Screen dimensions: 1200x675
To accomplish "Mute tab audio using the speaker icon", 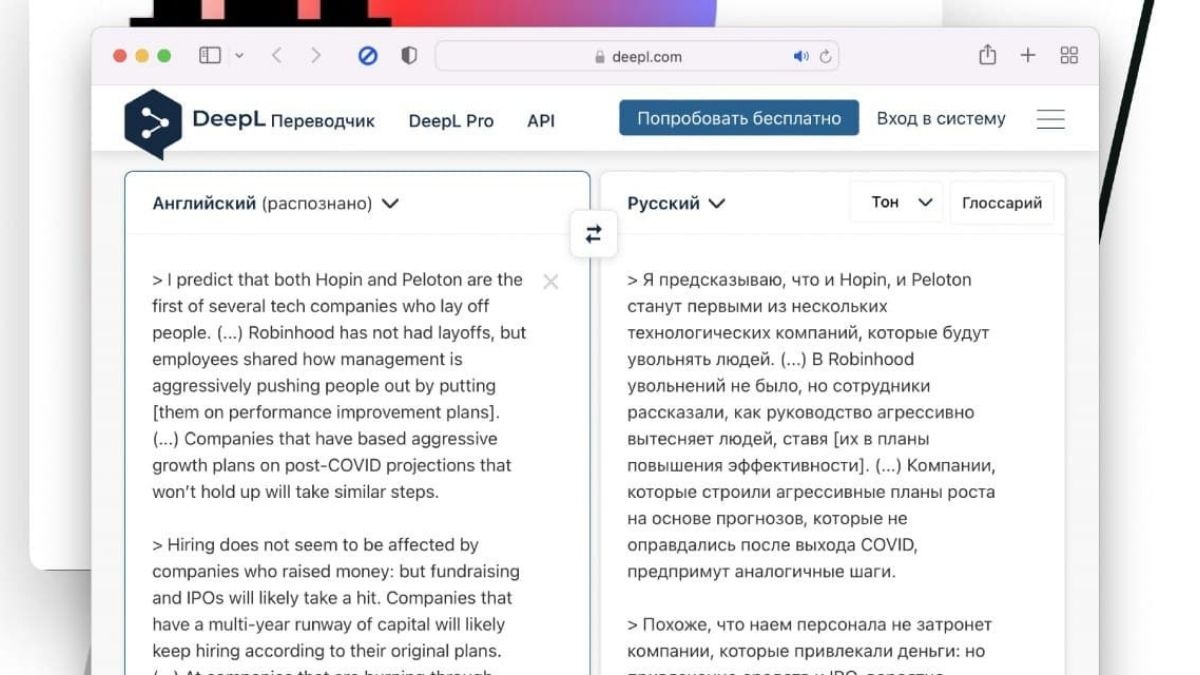I will (x=801, y=57).
